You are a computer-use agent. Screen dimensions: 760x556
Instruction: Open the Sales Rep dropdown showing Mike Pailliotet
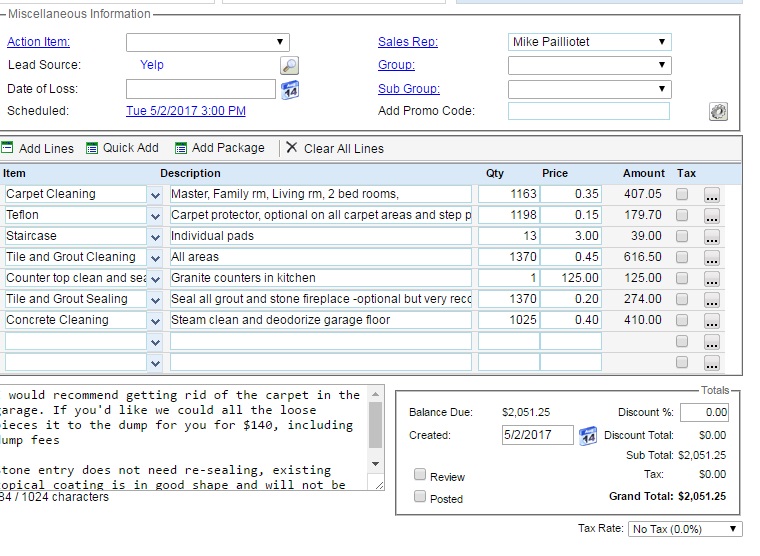(x=589, y=42)
